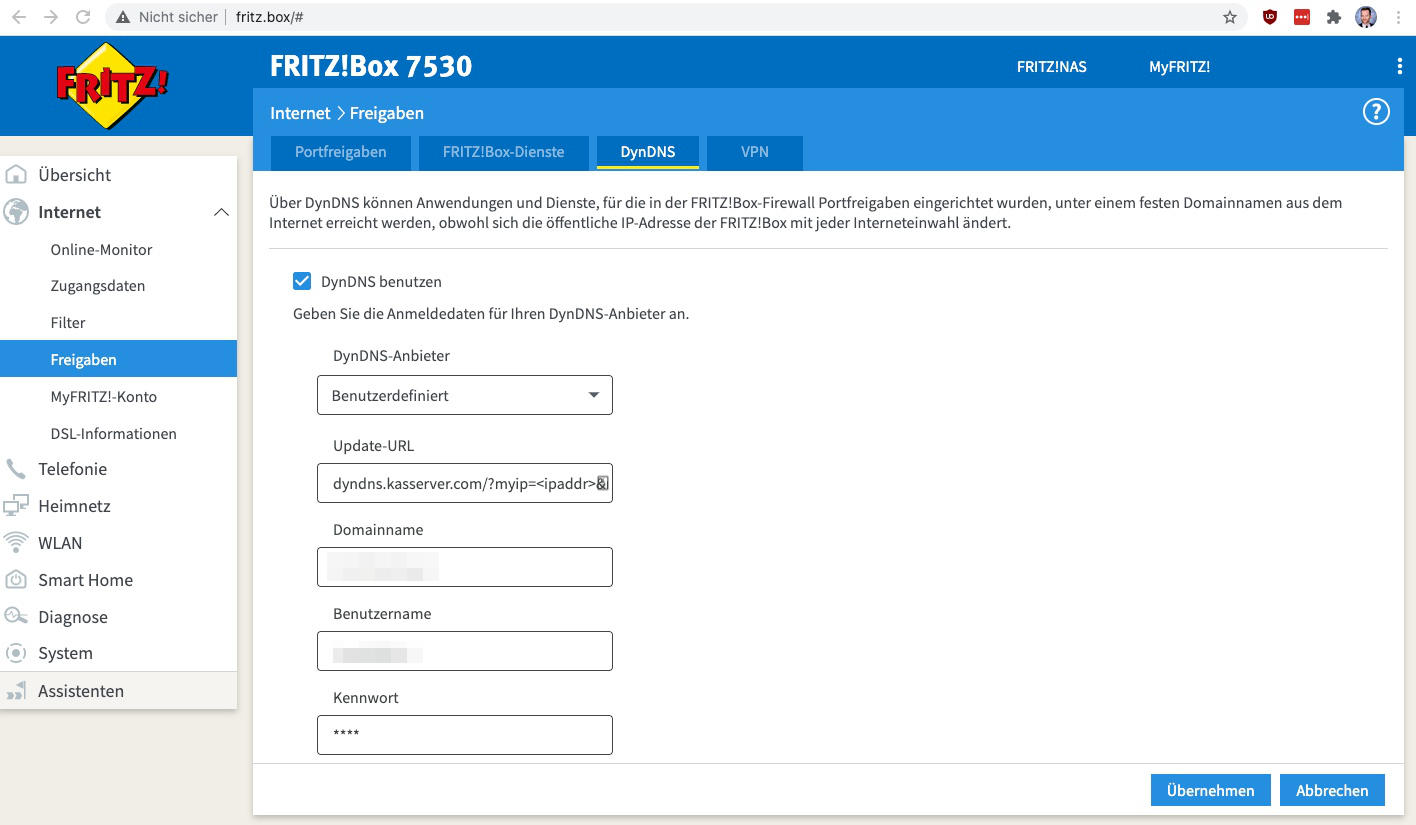Open the three-dot menu in FRITZ!Box header

point(1399,66)
